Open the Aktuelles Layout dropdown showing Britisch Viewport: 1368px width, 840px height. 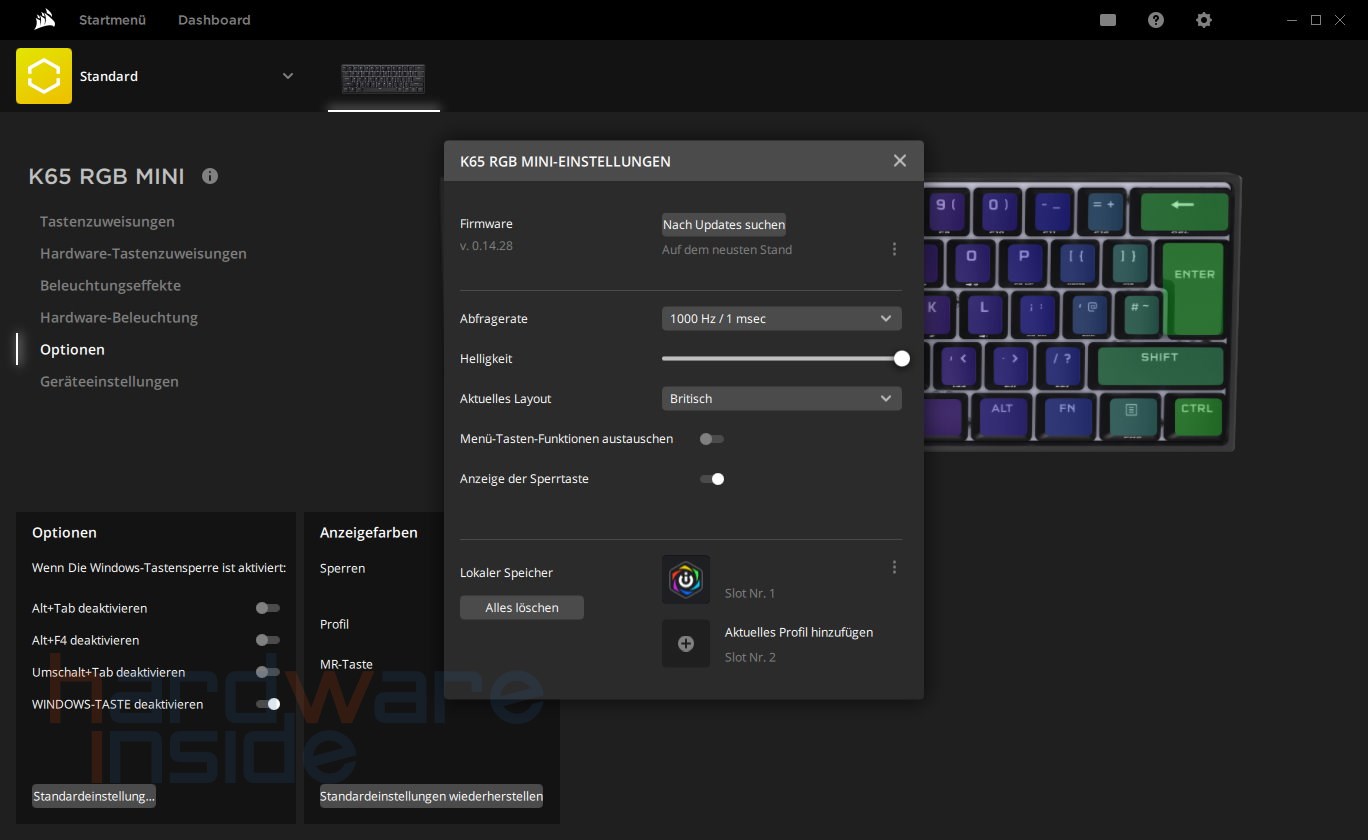click(x=781, y=398)
